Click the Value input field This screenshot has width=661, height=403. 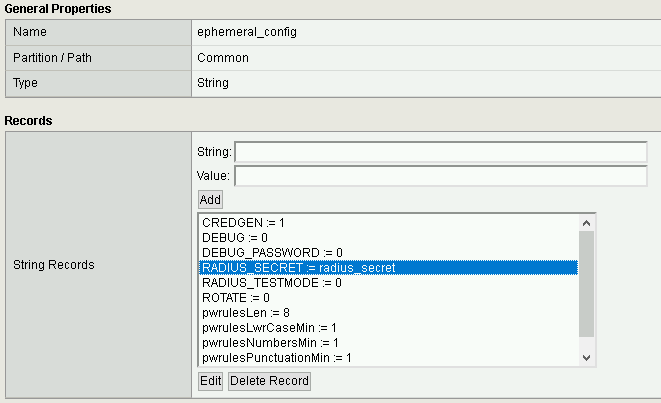click(x=441, y=176)
